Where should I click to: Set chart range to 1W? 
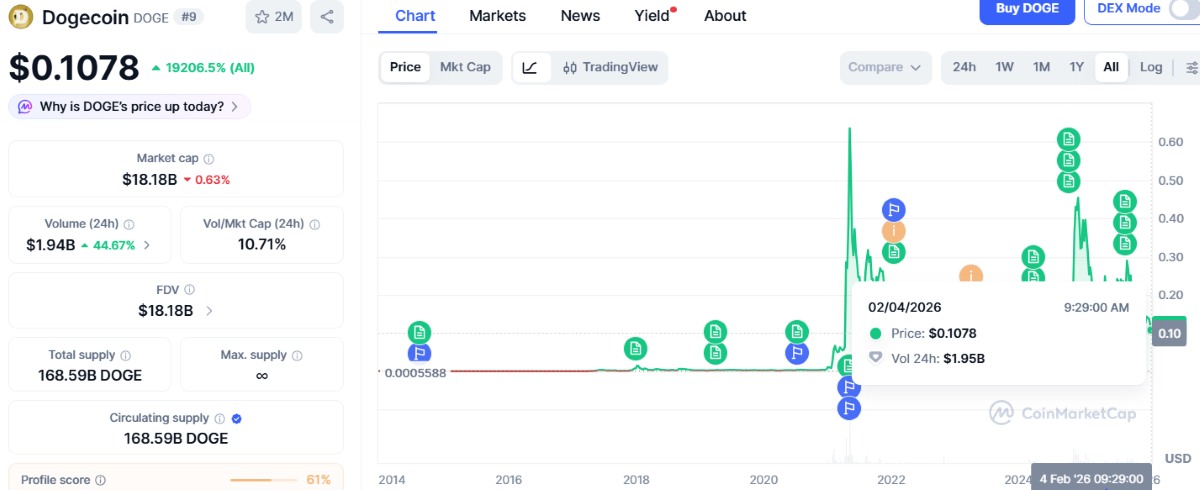pos(1005,67)
